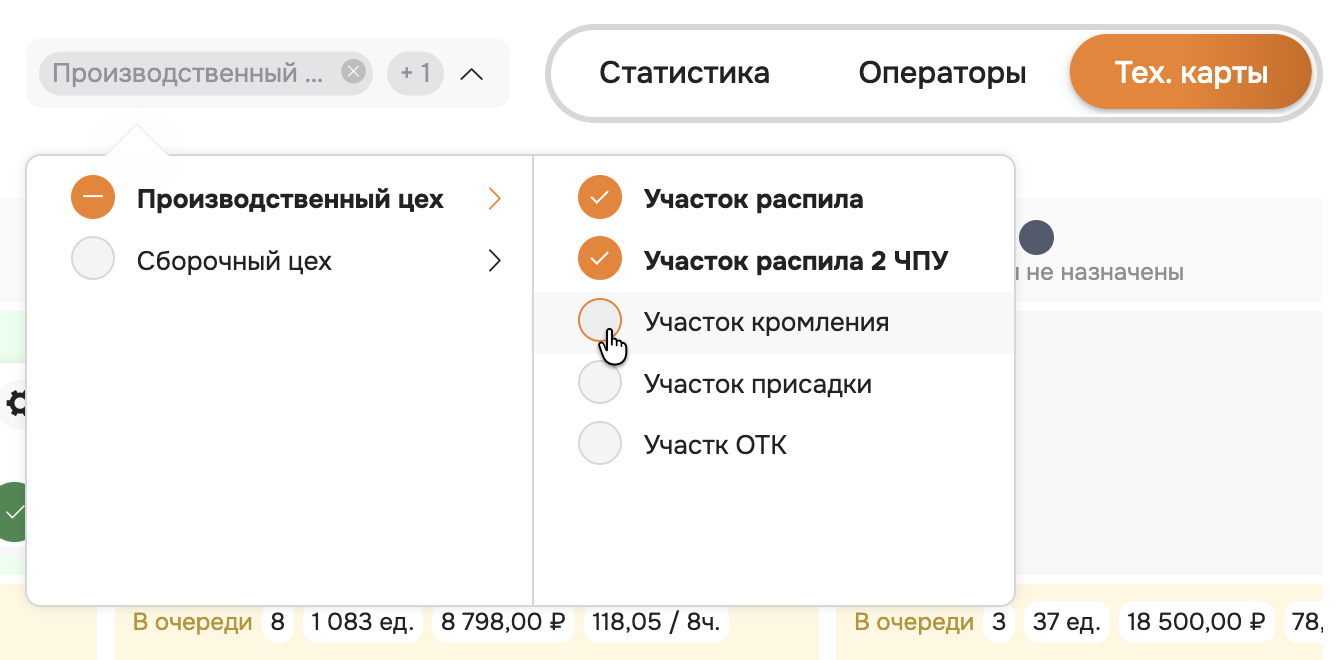Viewport: 1336px width, 660px height.
Task: Select the Тех. карты tab
Action: tap(1190, 73)
